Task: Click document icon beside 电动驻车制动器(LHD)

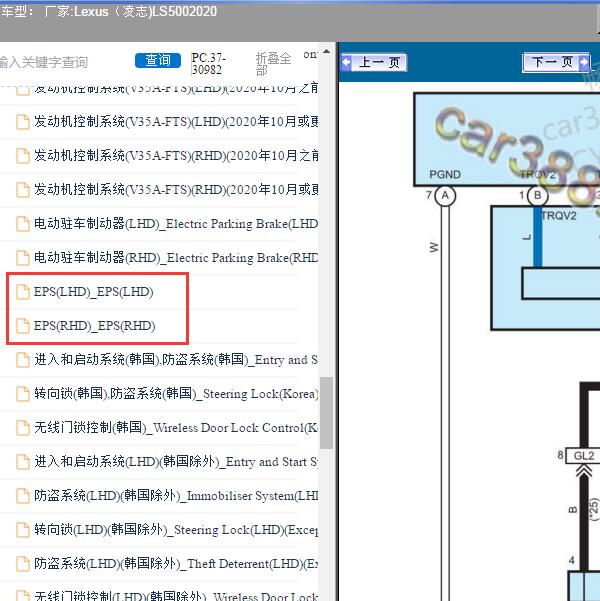Action: point(23,224)
